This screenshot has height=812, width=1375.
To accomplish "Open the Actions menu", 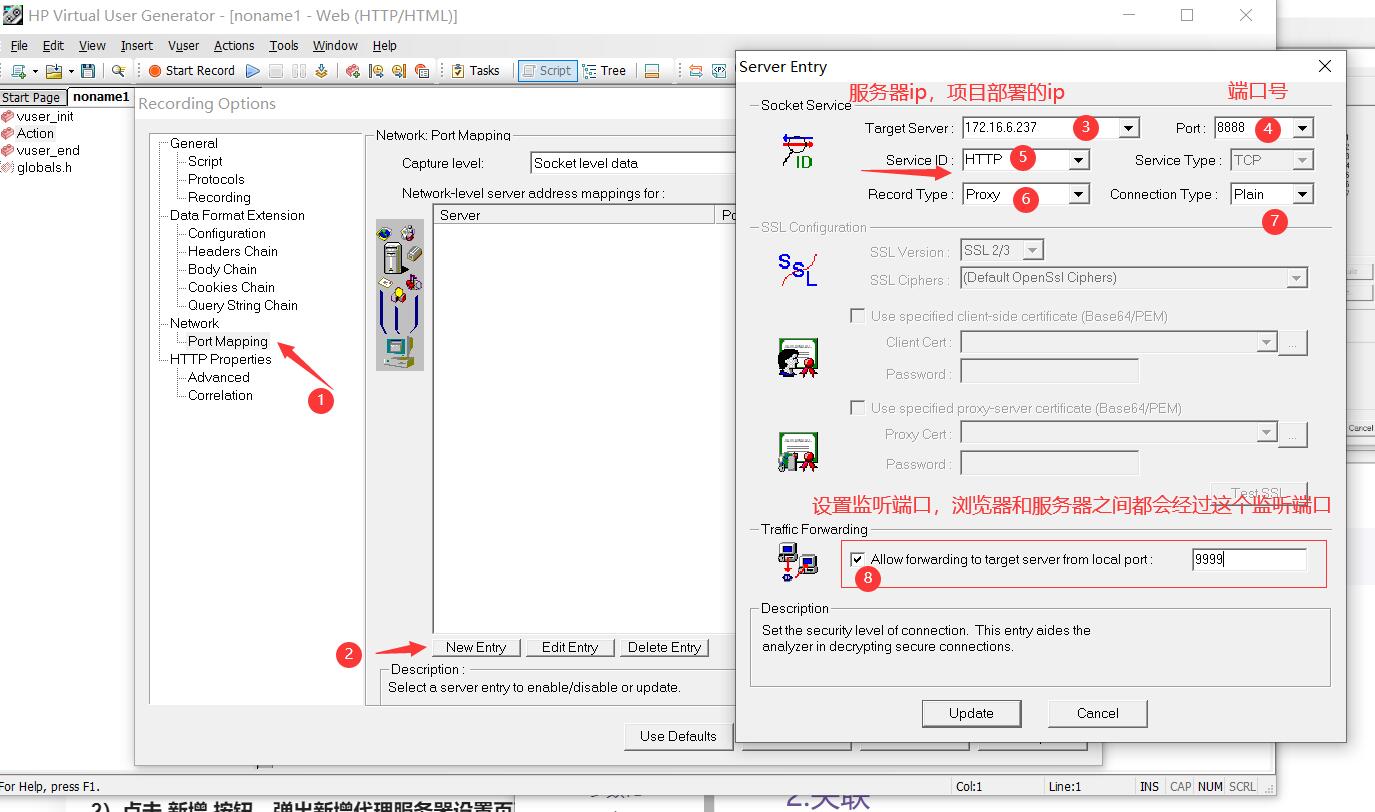I will pyautogui.click(x=234, y=45).
